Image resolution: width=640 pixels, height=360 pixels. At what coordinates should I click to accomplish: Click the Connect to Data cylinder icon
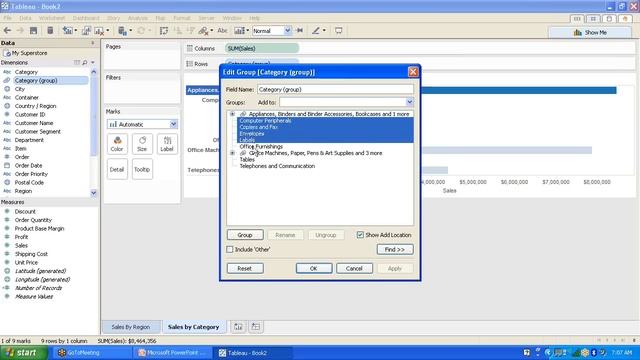tap(50, 31)
